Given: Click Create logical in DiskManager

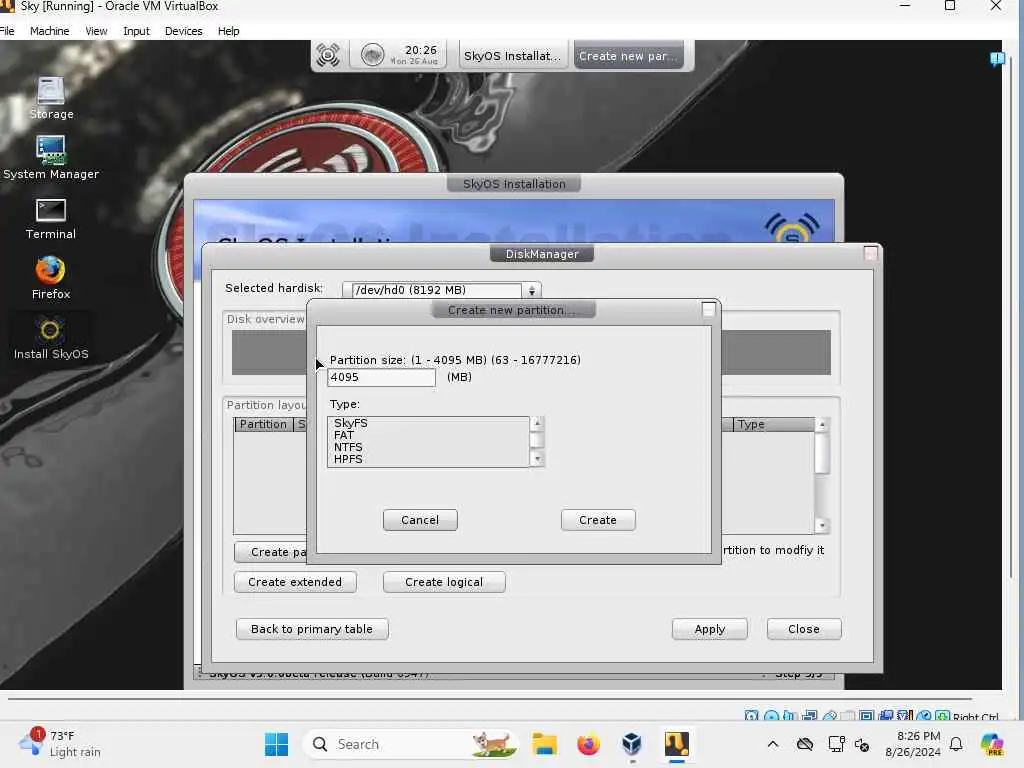Looking at the screenshot, I should 444,582.
